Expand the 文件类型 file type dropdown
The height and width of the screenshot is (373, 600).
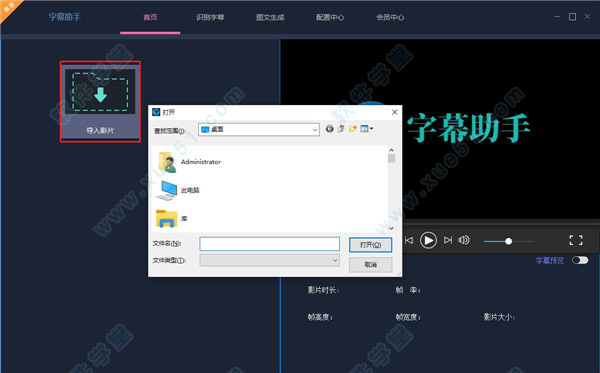point(335,261)
